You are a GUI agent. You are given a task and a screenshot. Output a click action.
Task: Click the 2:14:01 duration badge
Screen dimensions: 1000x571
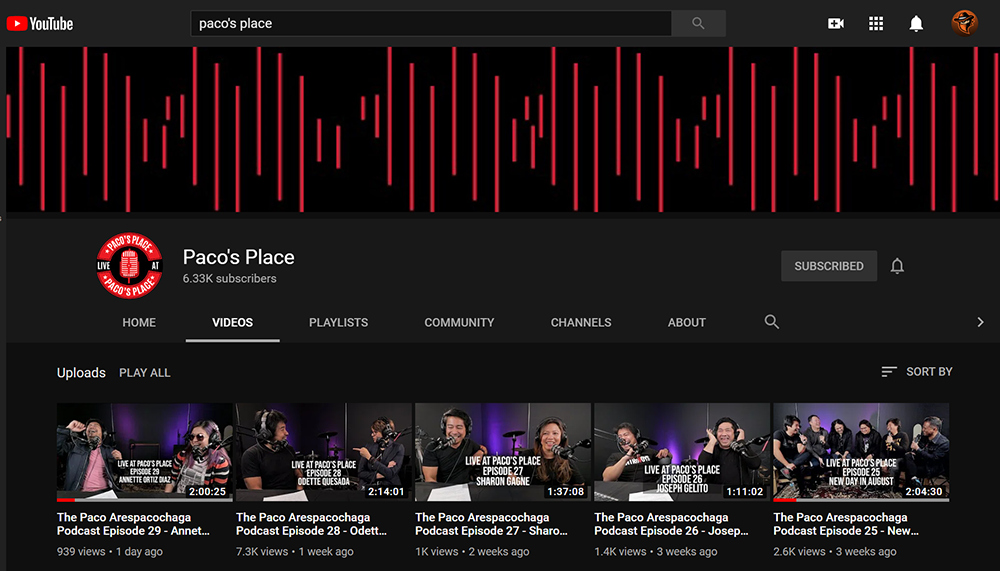pos(386,491)
